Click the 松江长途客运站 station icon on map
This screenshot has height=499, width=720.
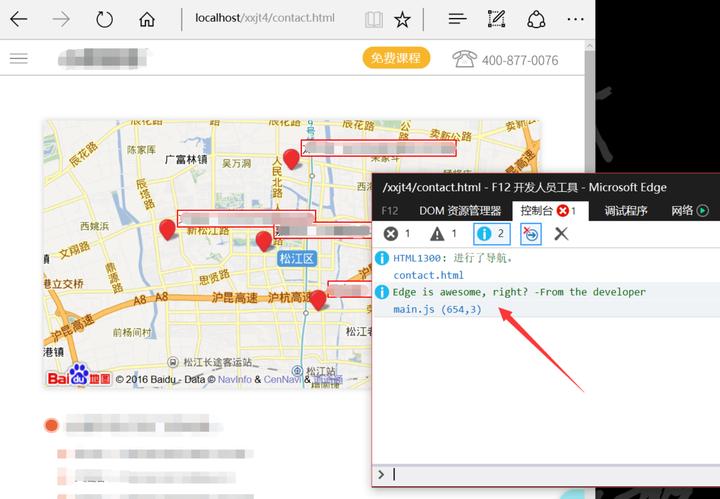click(173, 362)
